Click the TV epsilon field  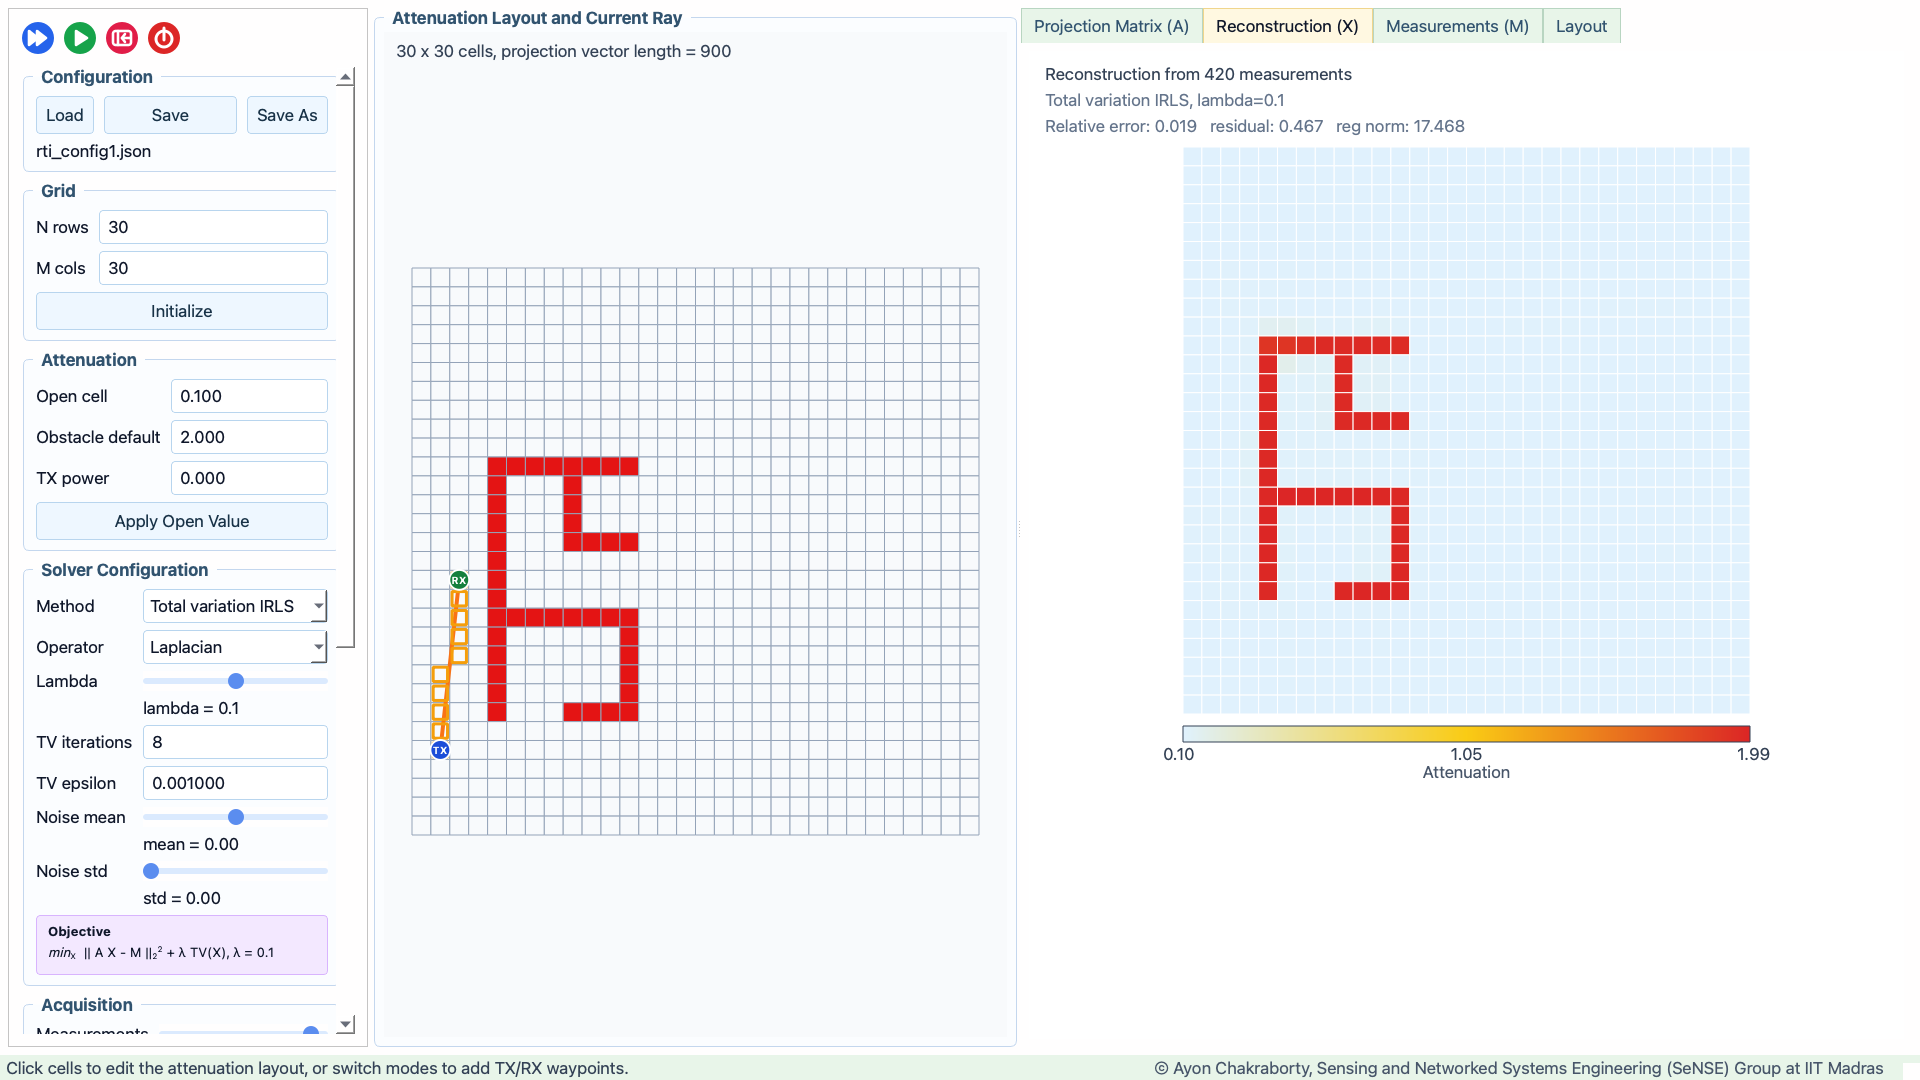coord(235,783)
